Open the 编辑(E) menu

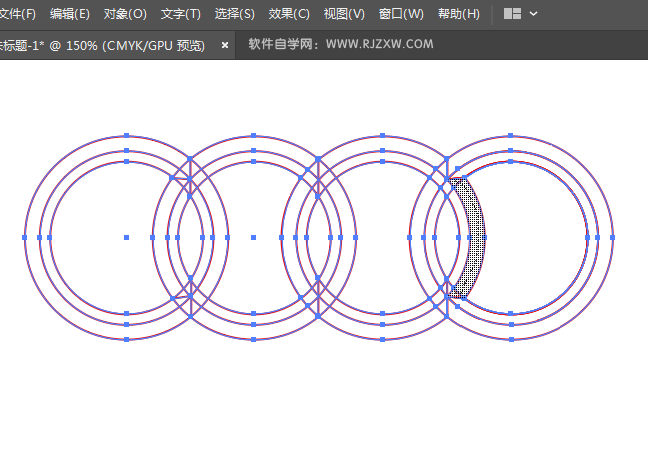(x=69, y=14)
